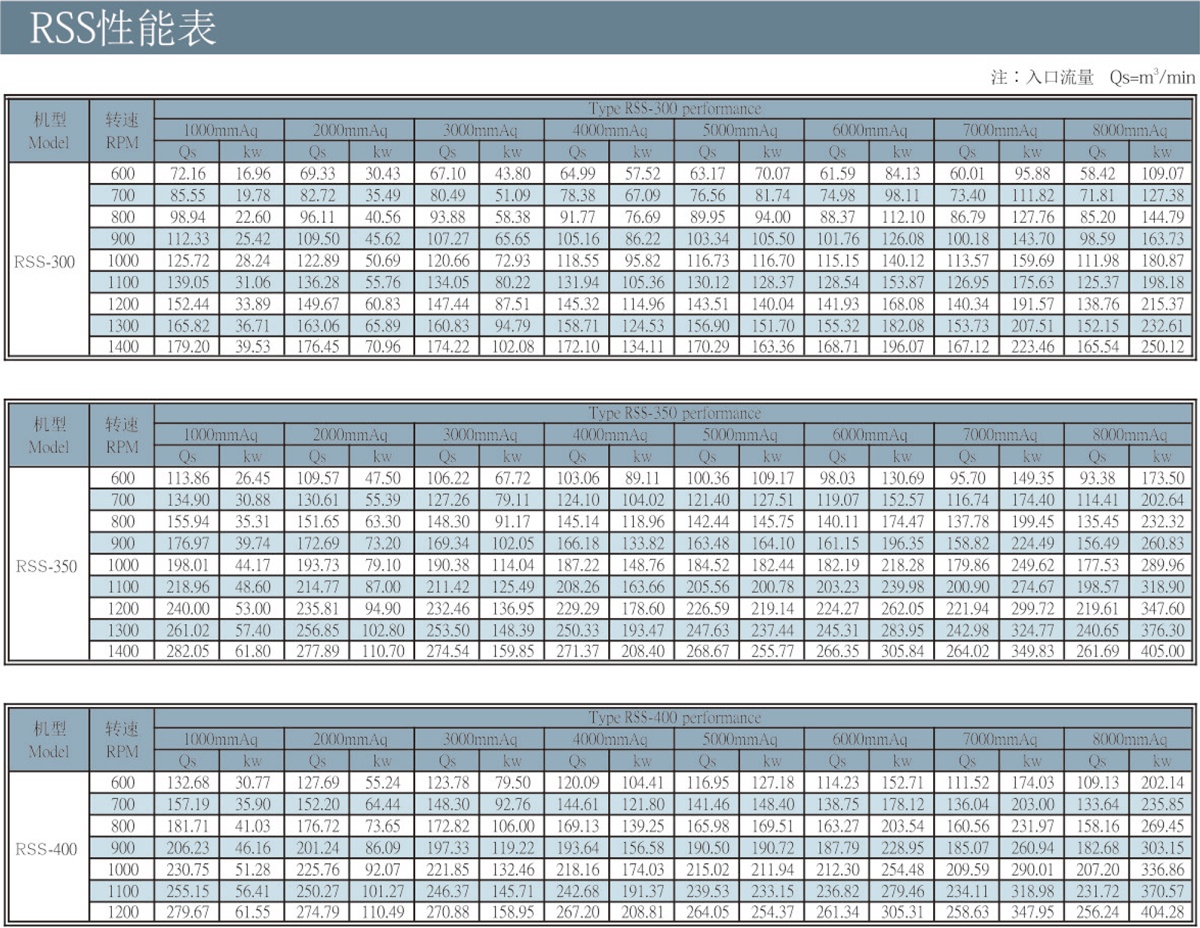Select the 'Type RSS-300 performance' header

tap(674, 109)
